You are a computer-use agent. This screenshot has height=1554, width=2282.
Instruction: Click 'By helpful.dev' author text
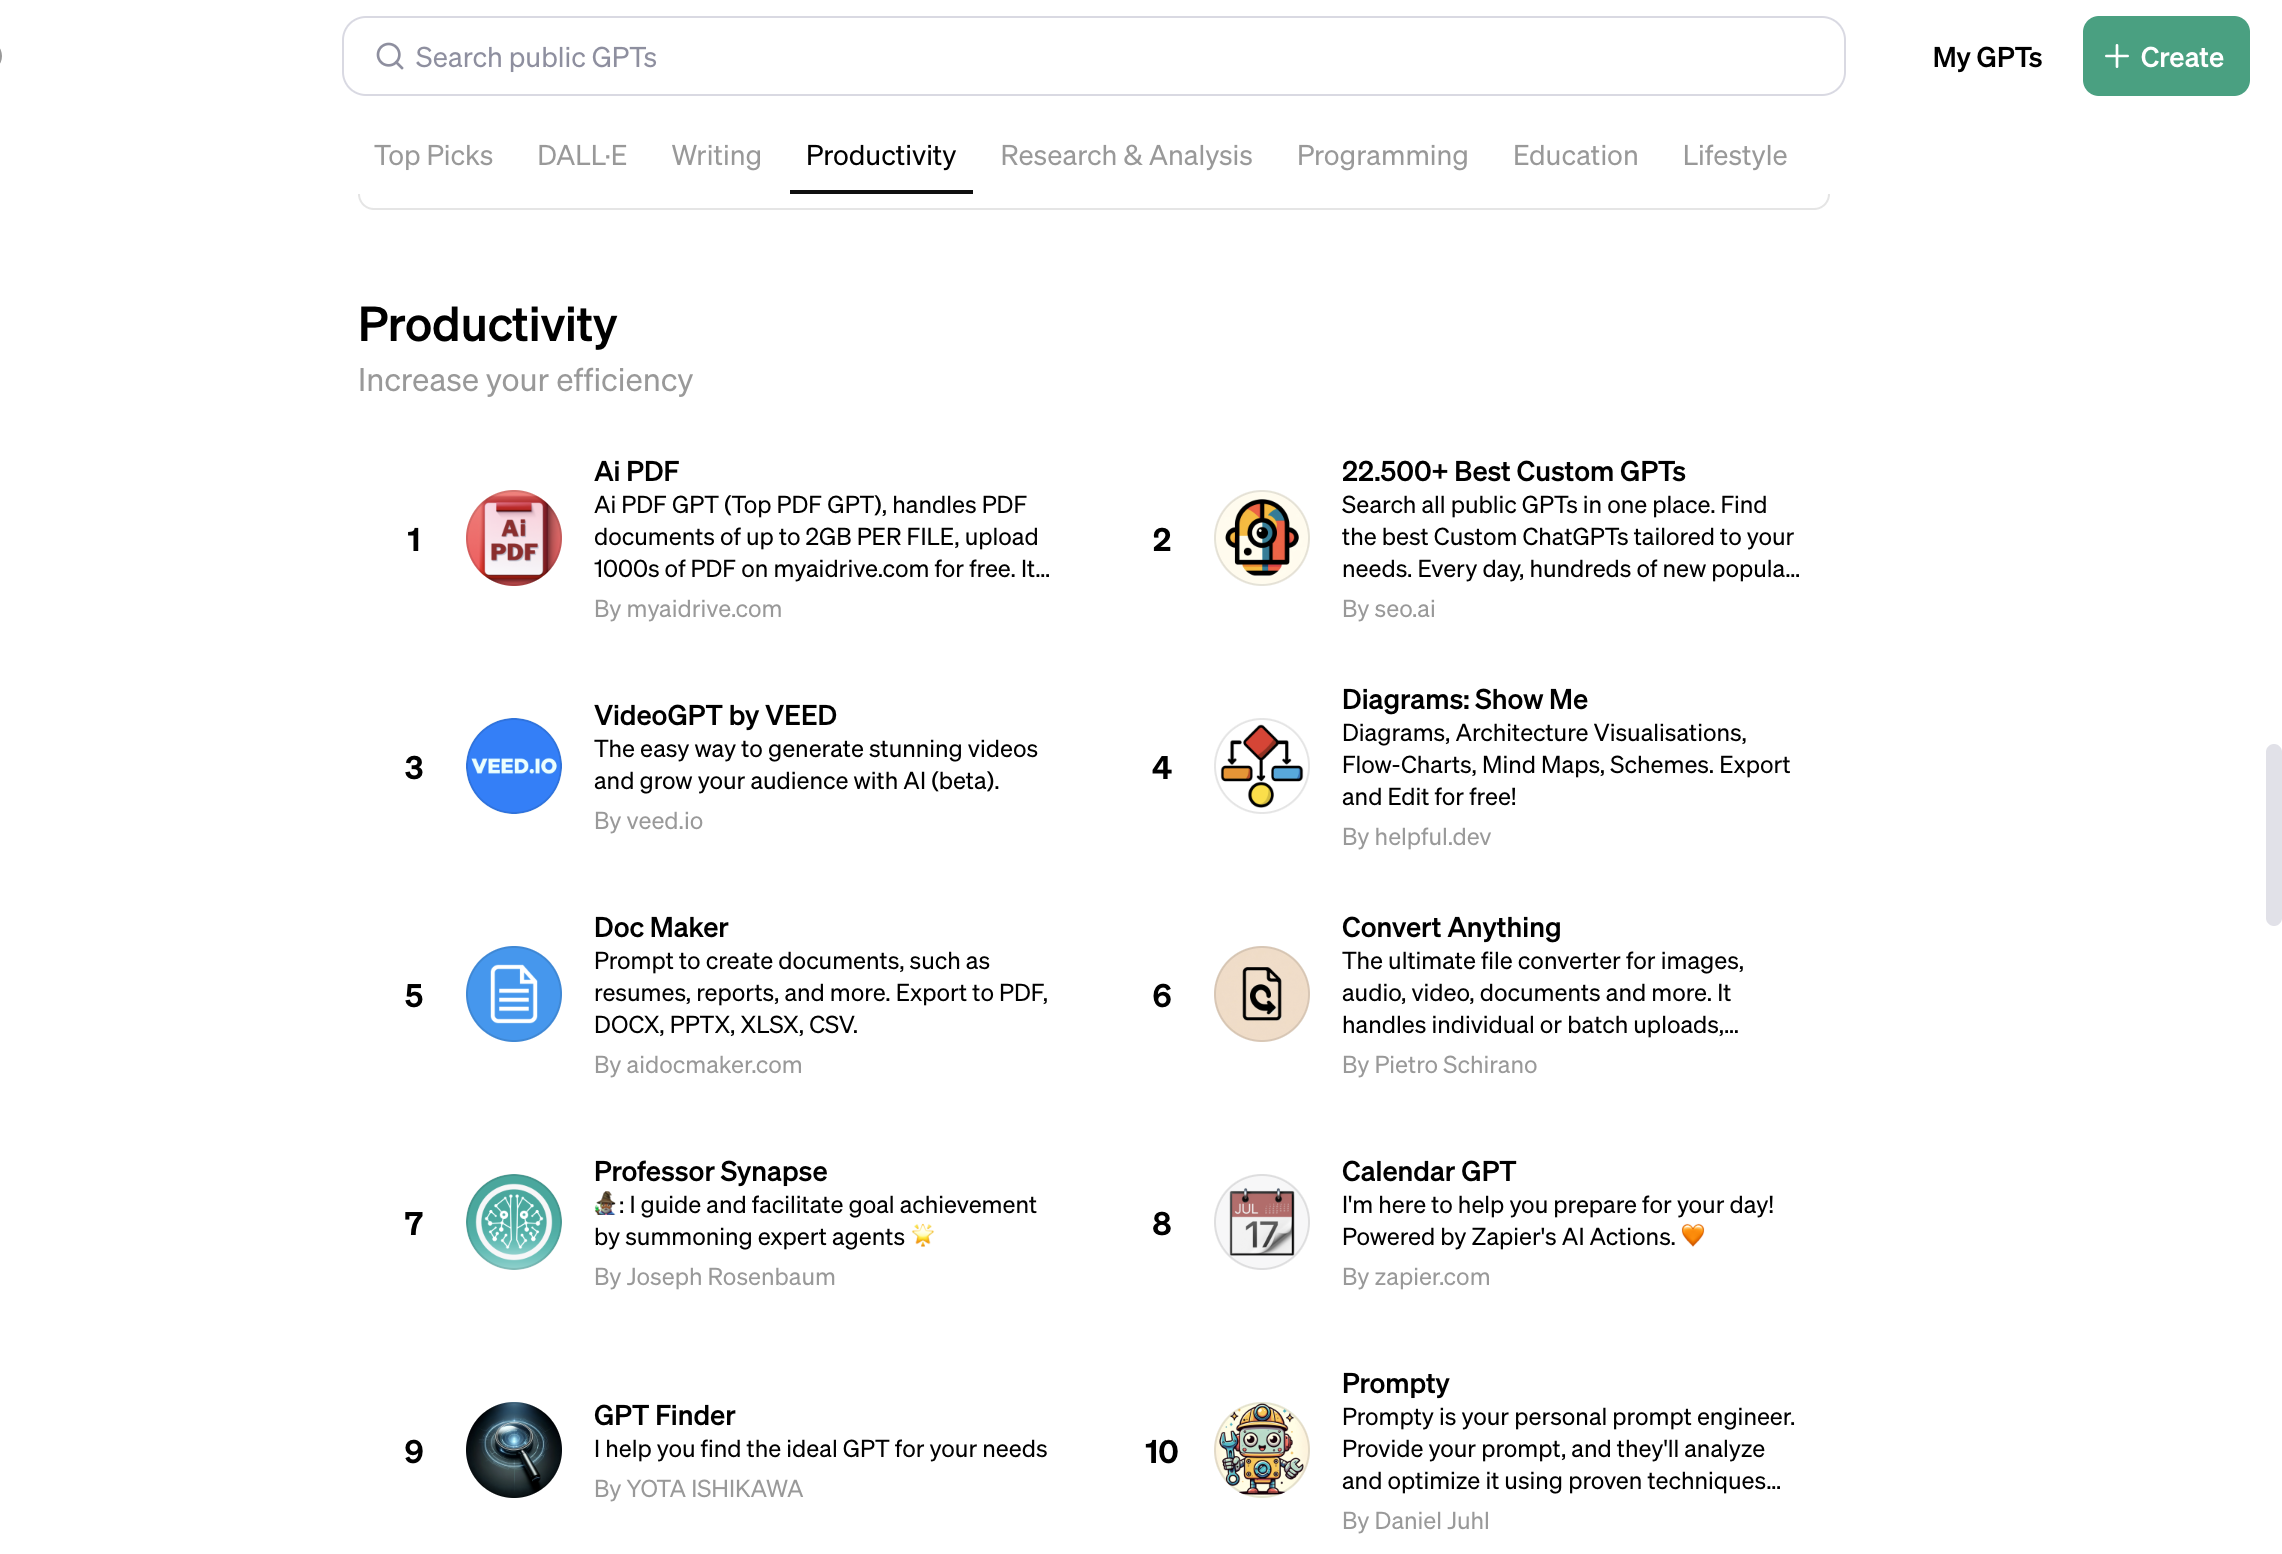1416,837
